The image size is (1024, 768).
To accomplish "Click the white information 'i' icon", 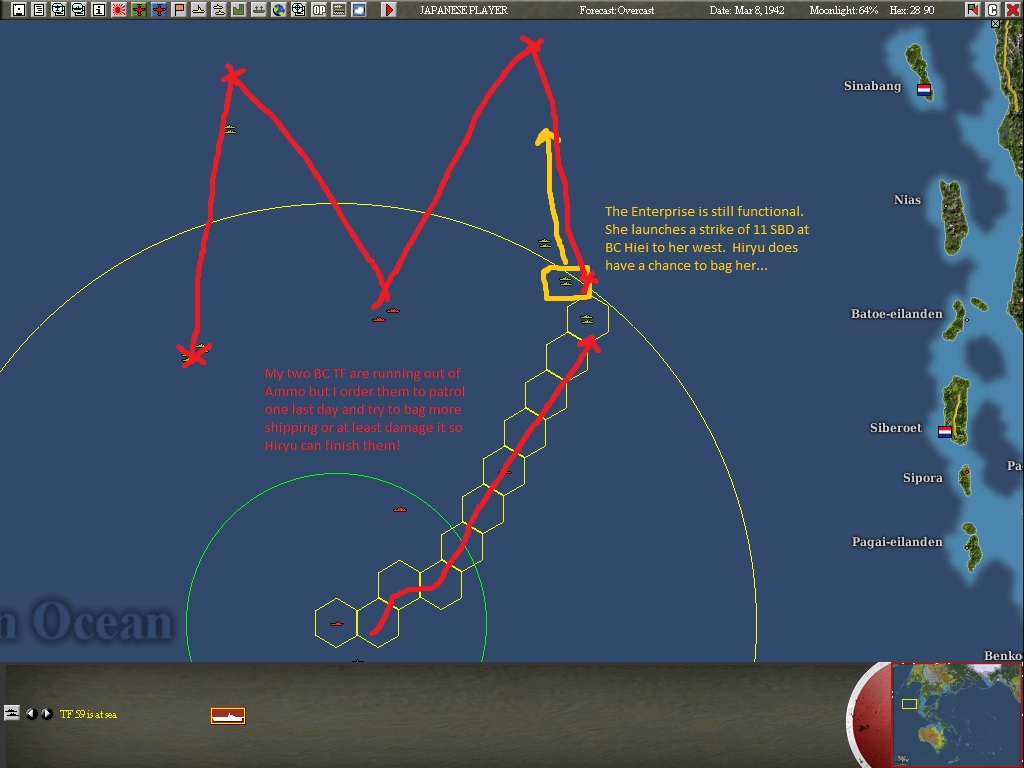I will click(99, 10).
